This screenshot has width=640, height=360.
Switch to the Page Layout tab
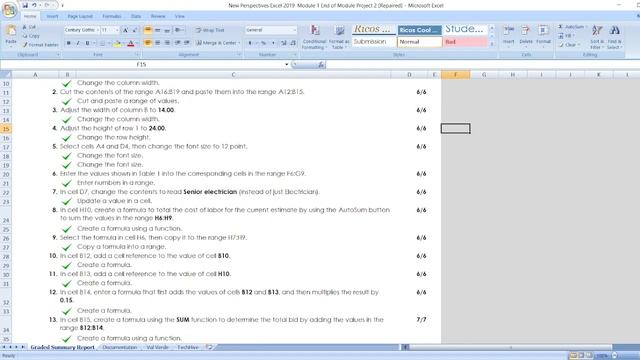(80, 16)
